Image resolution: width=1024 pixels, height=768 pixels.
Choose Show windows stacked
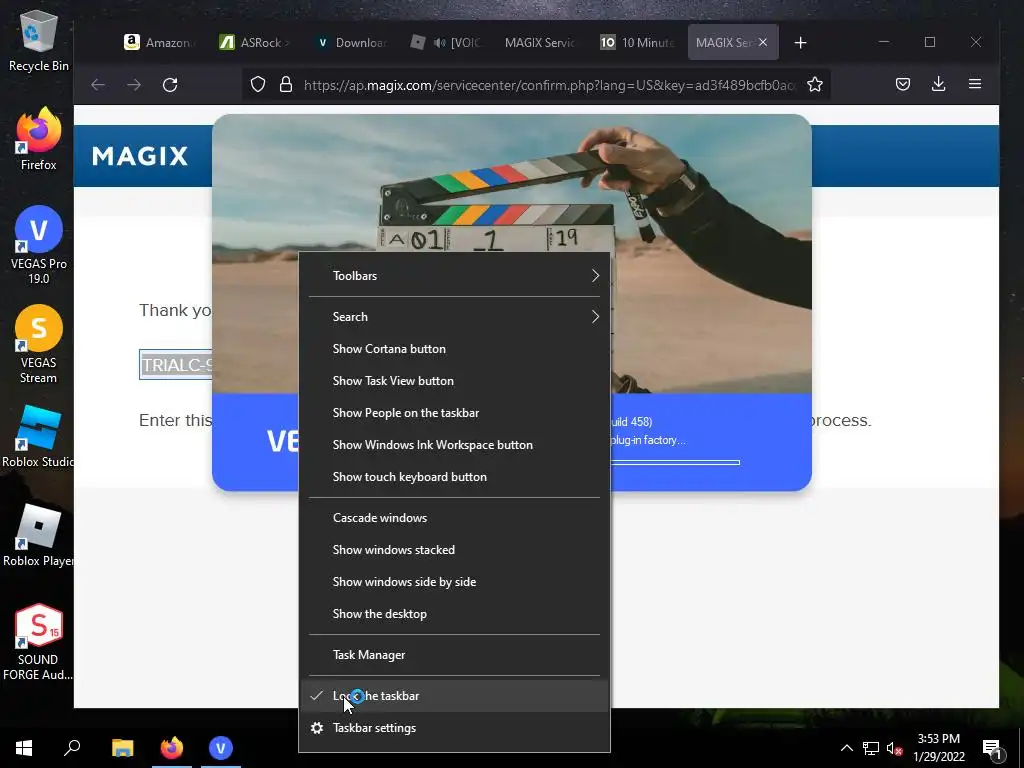coord(455,550)
